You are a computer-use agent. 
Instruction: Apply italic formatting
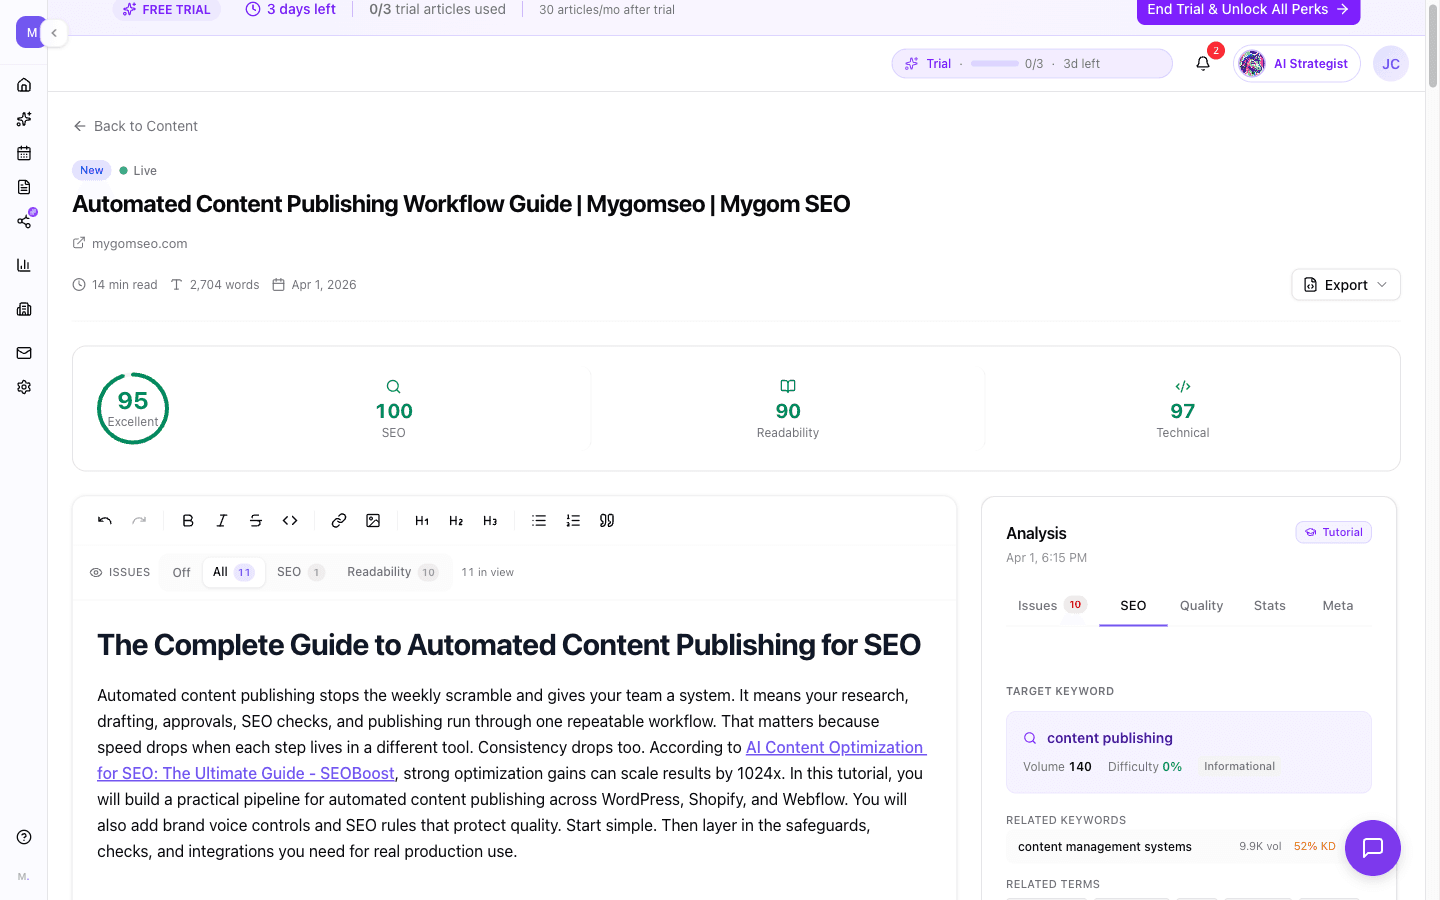(222, 520)
